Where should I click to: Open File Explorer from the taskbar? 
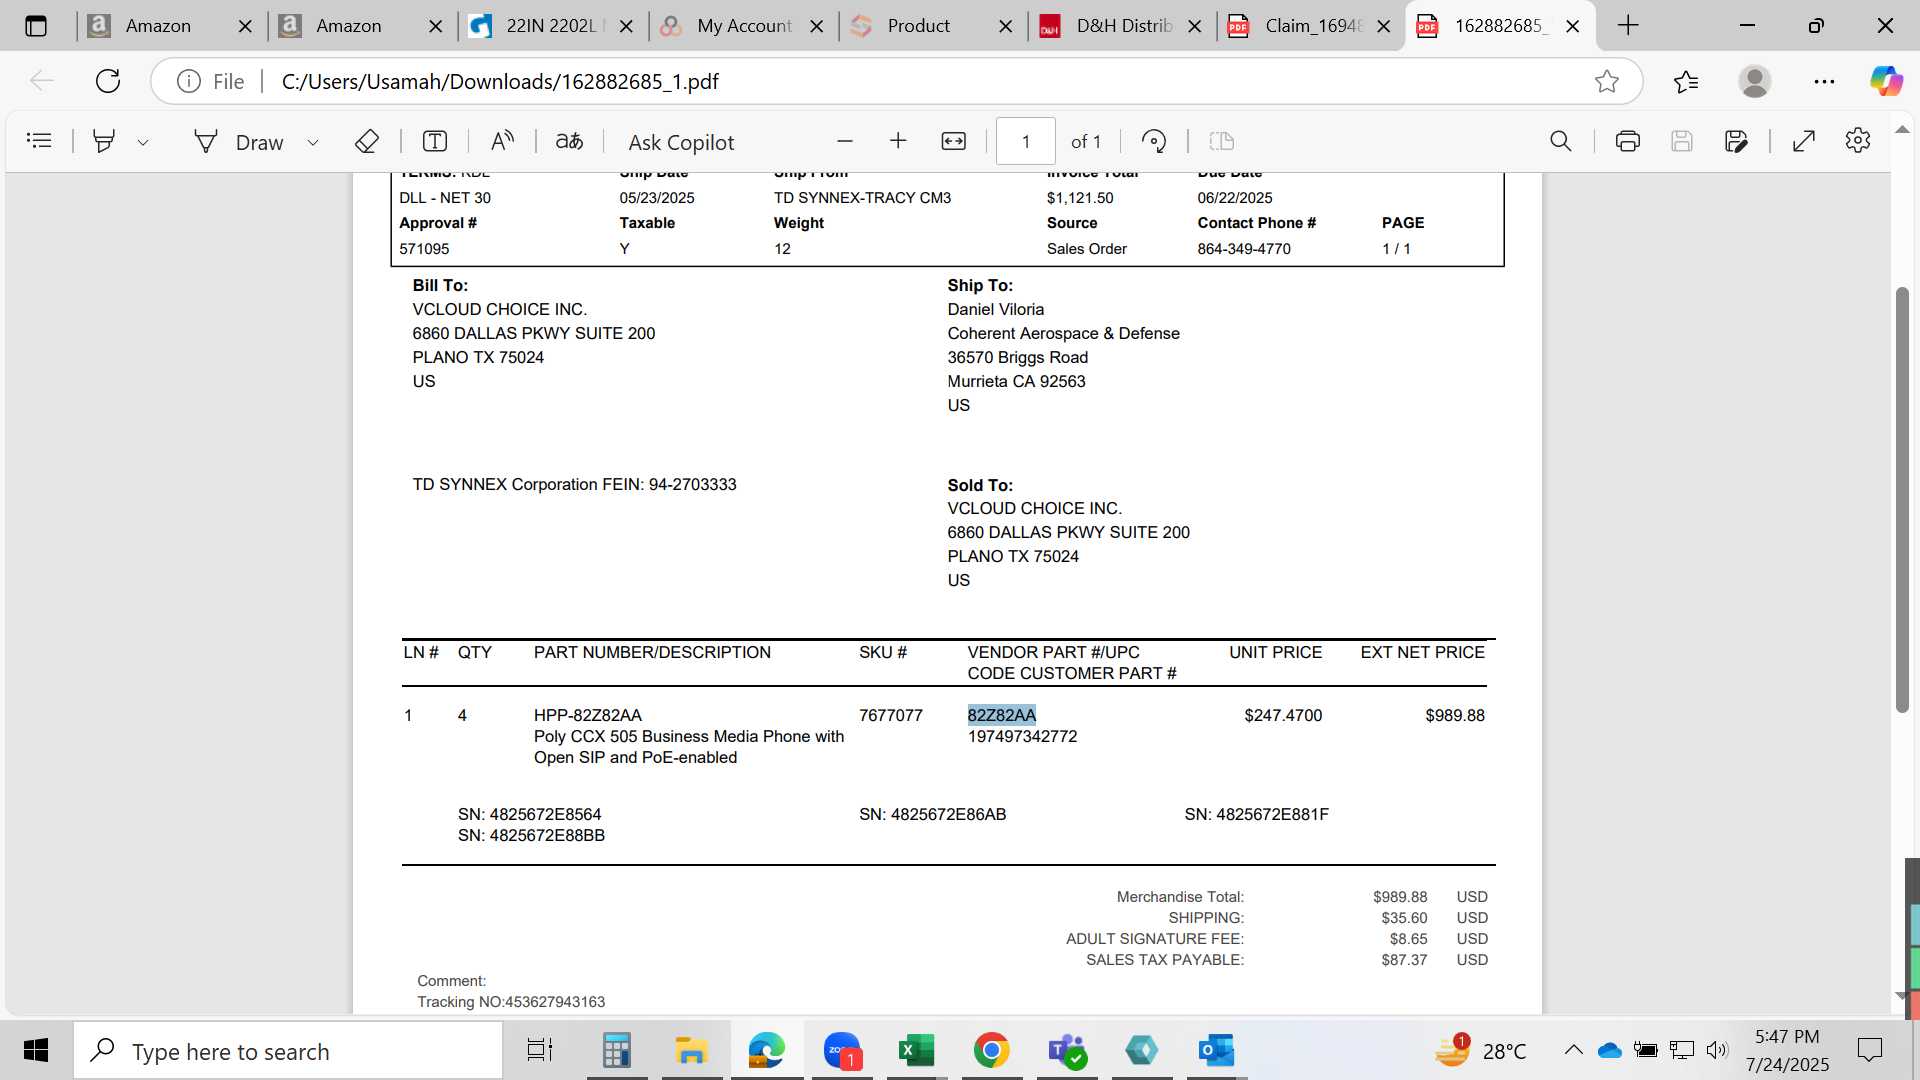(691, 1050)
